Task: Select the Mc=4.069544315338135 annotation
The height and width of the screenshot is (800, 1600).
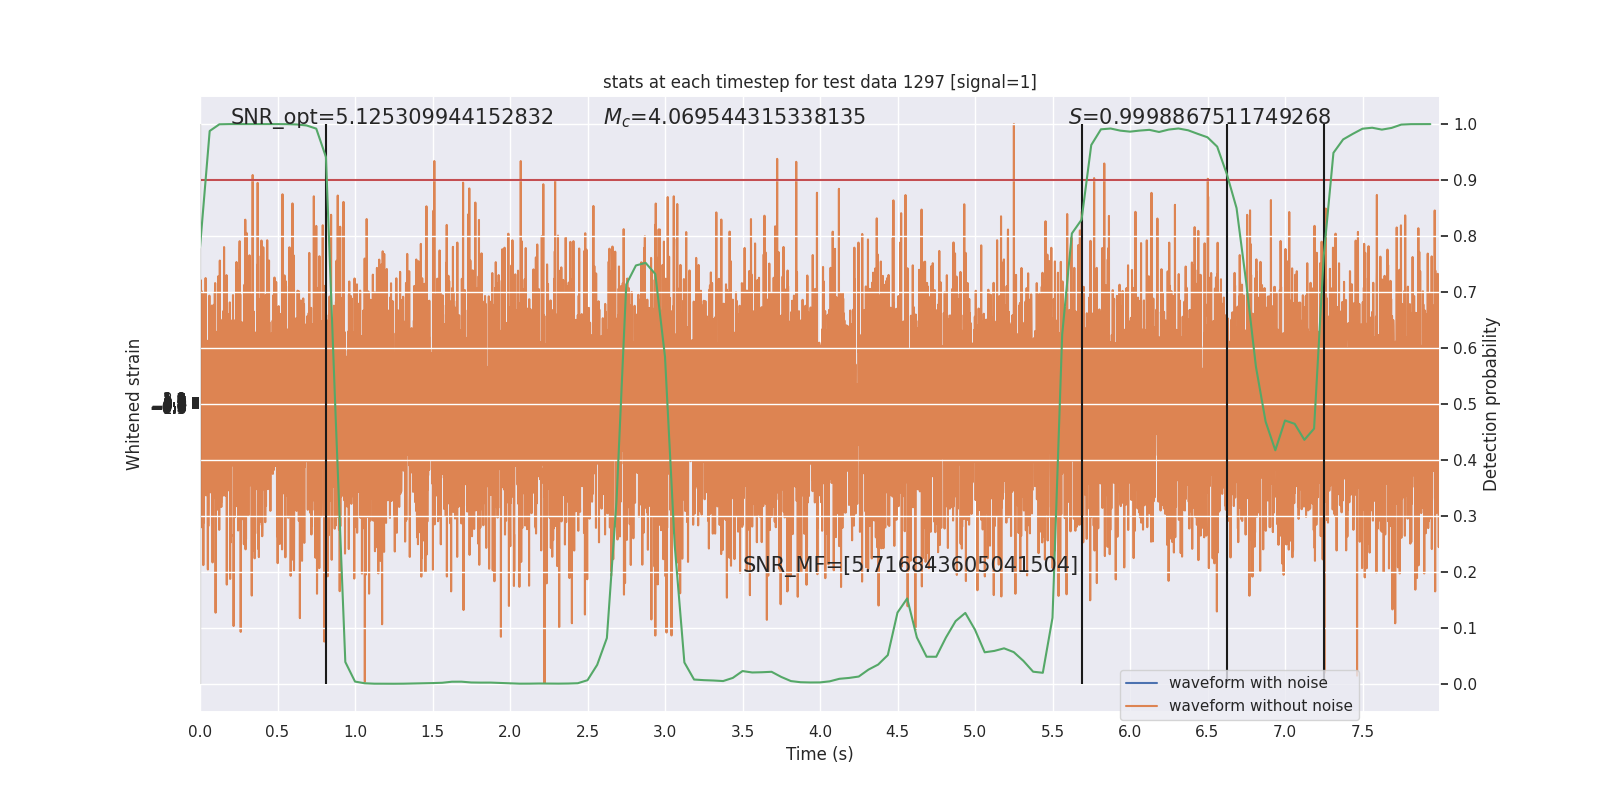Action: (x=734, y=117)
